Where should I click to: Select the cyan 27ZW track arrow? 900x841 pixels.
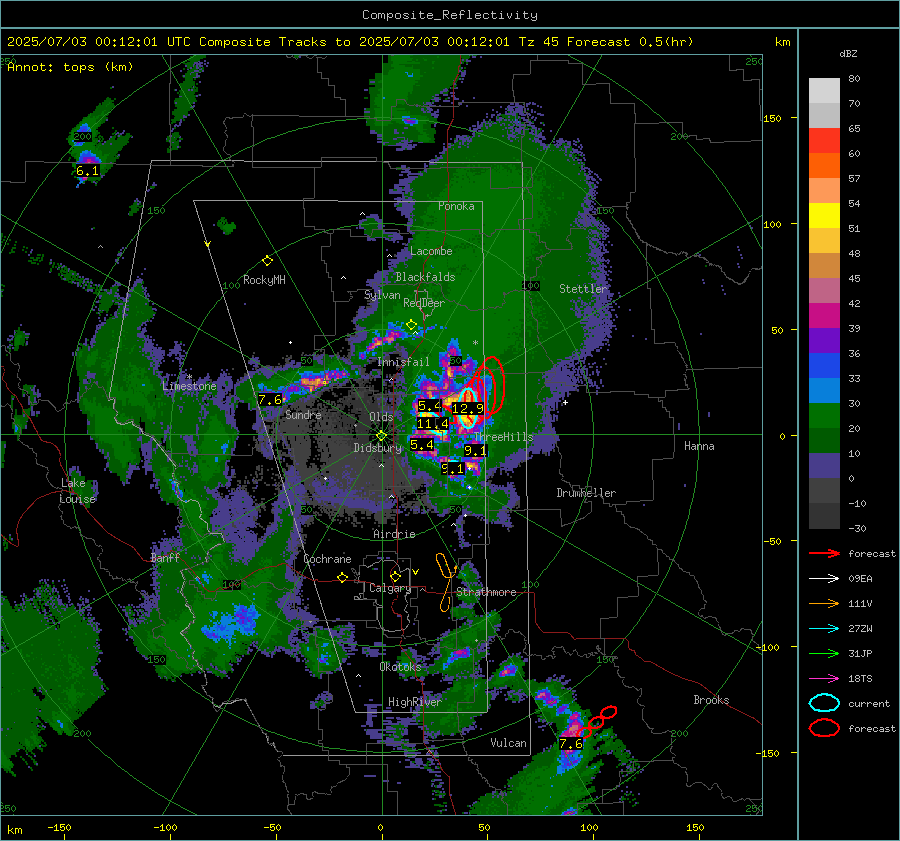click(x=824, y=629)
